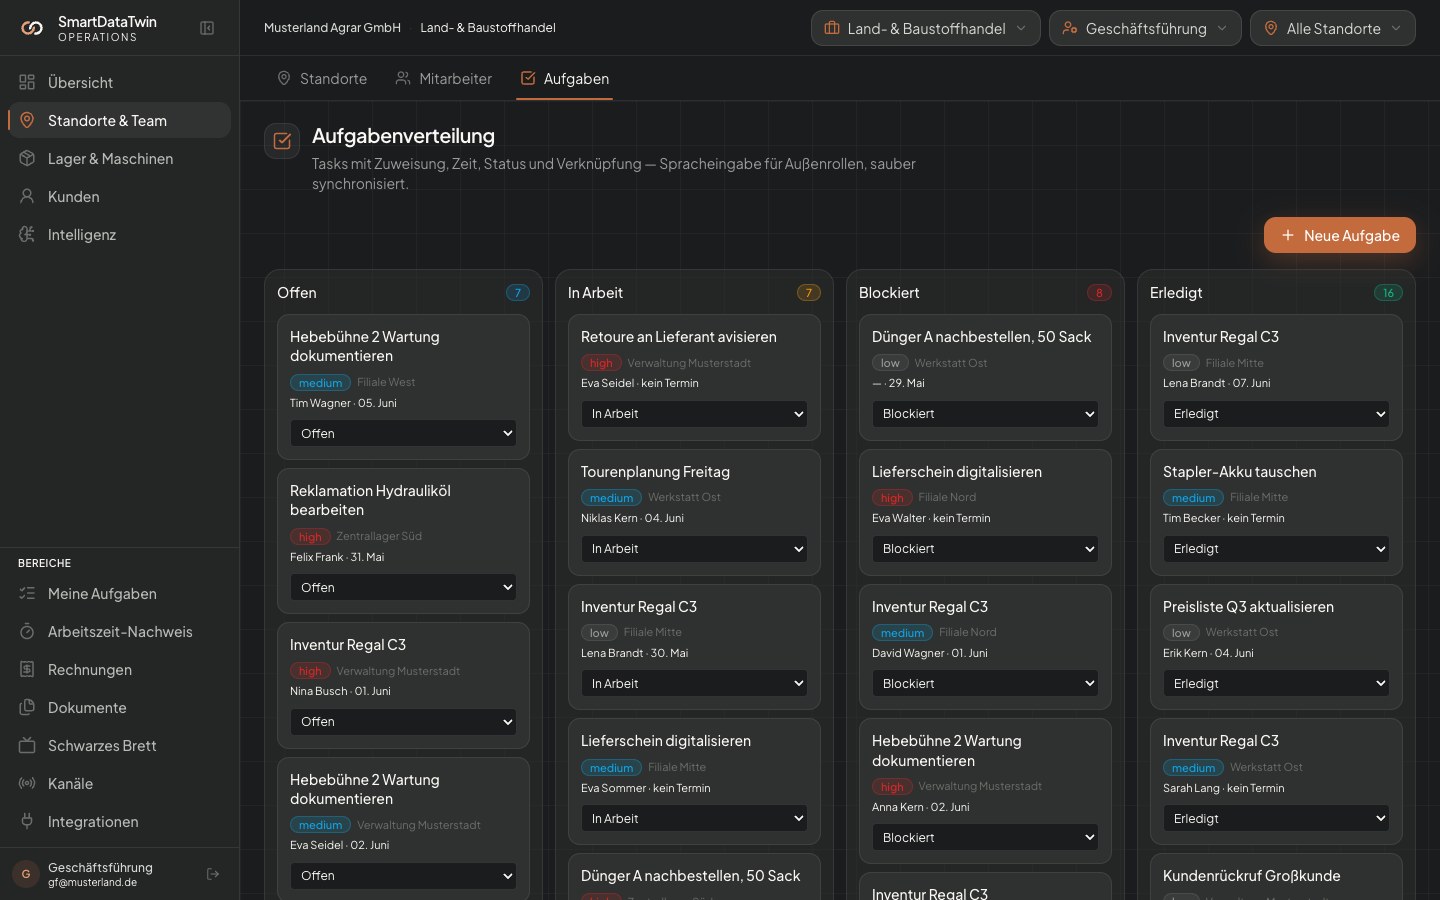Click the Rechnungen receipt icon

click(27, 669)
